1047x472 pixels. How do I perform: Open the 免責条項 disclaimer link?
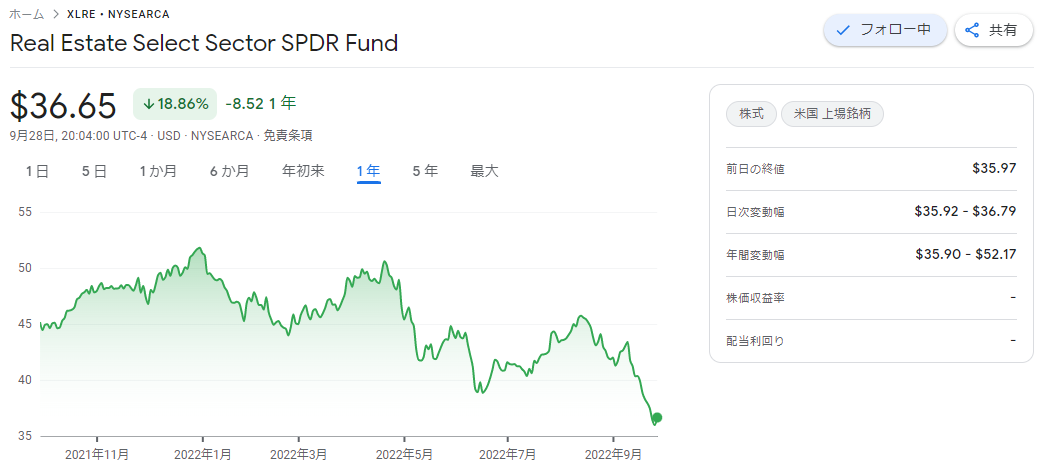coord(288,136)
